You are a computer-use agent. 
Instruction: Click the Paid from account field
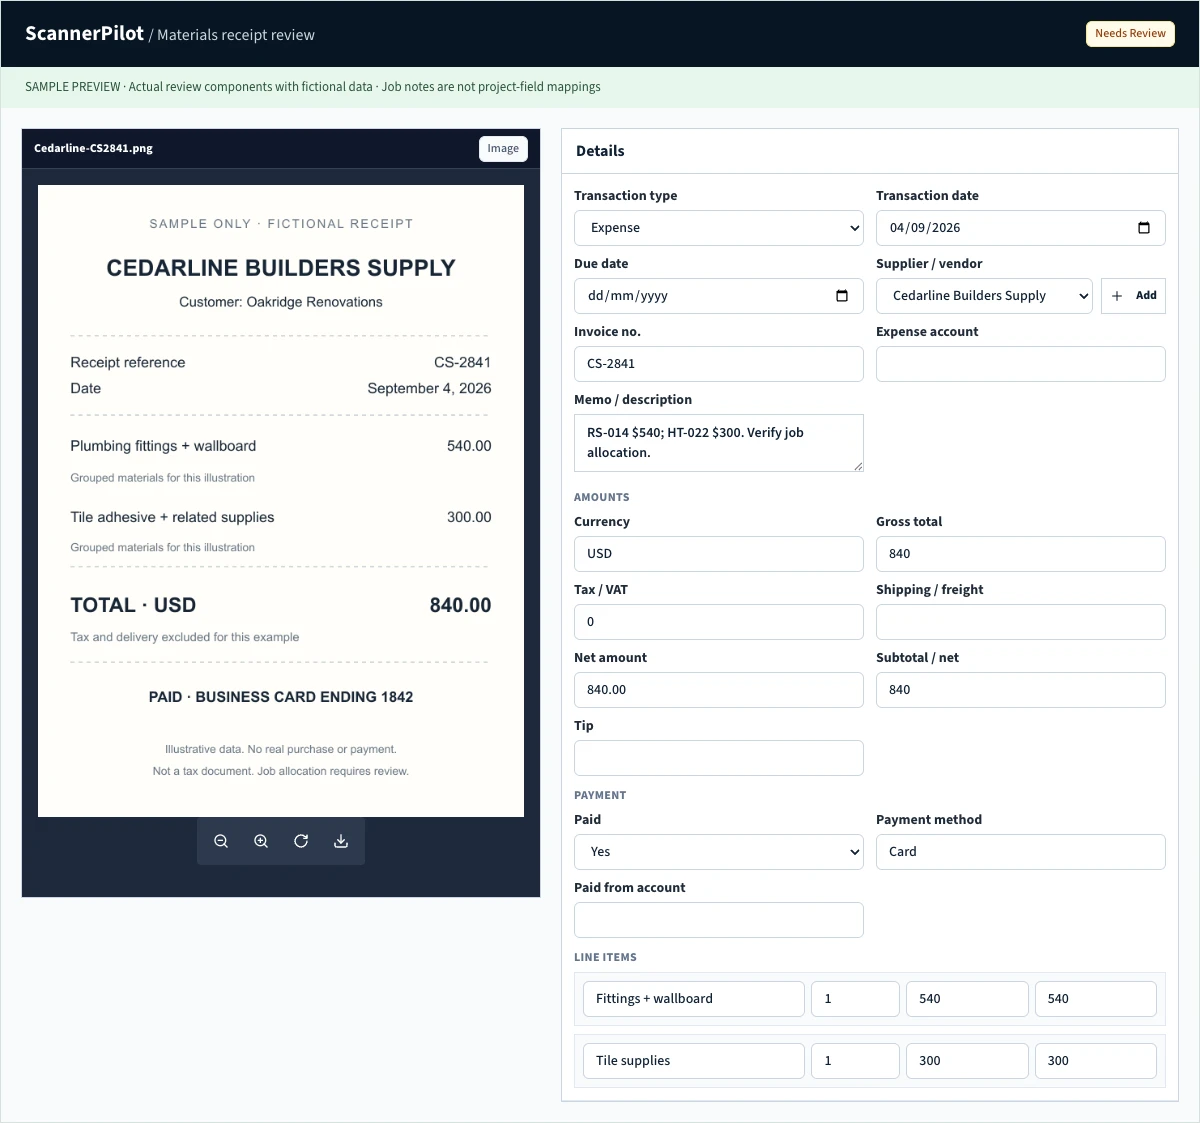[719, 920]
